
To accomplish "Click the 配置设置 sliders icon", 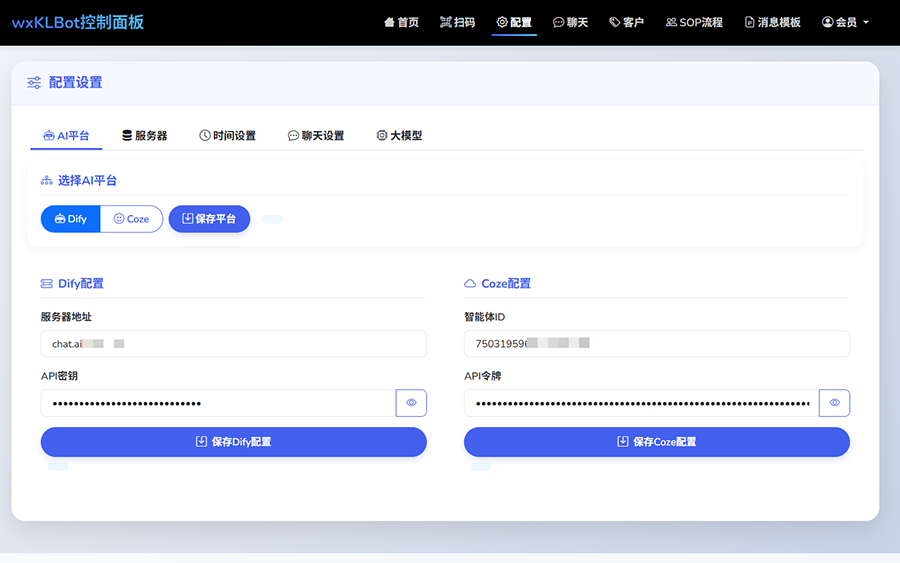I will click(x=34, y=83).
